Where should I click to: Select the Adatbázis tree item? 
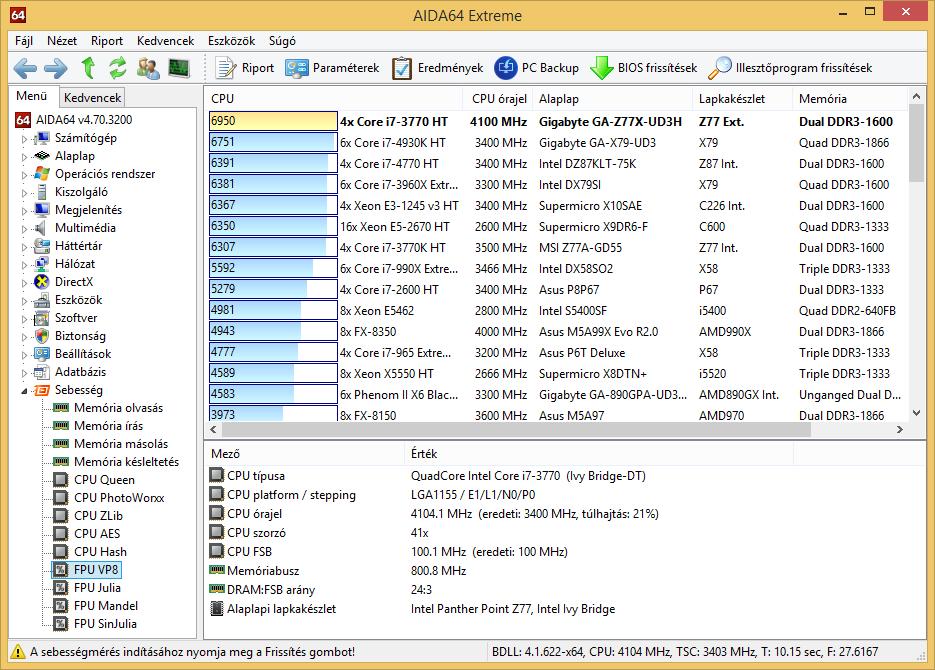pos(81,371)
